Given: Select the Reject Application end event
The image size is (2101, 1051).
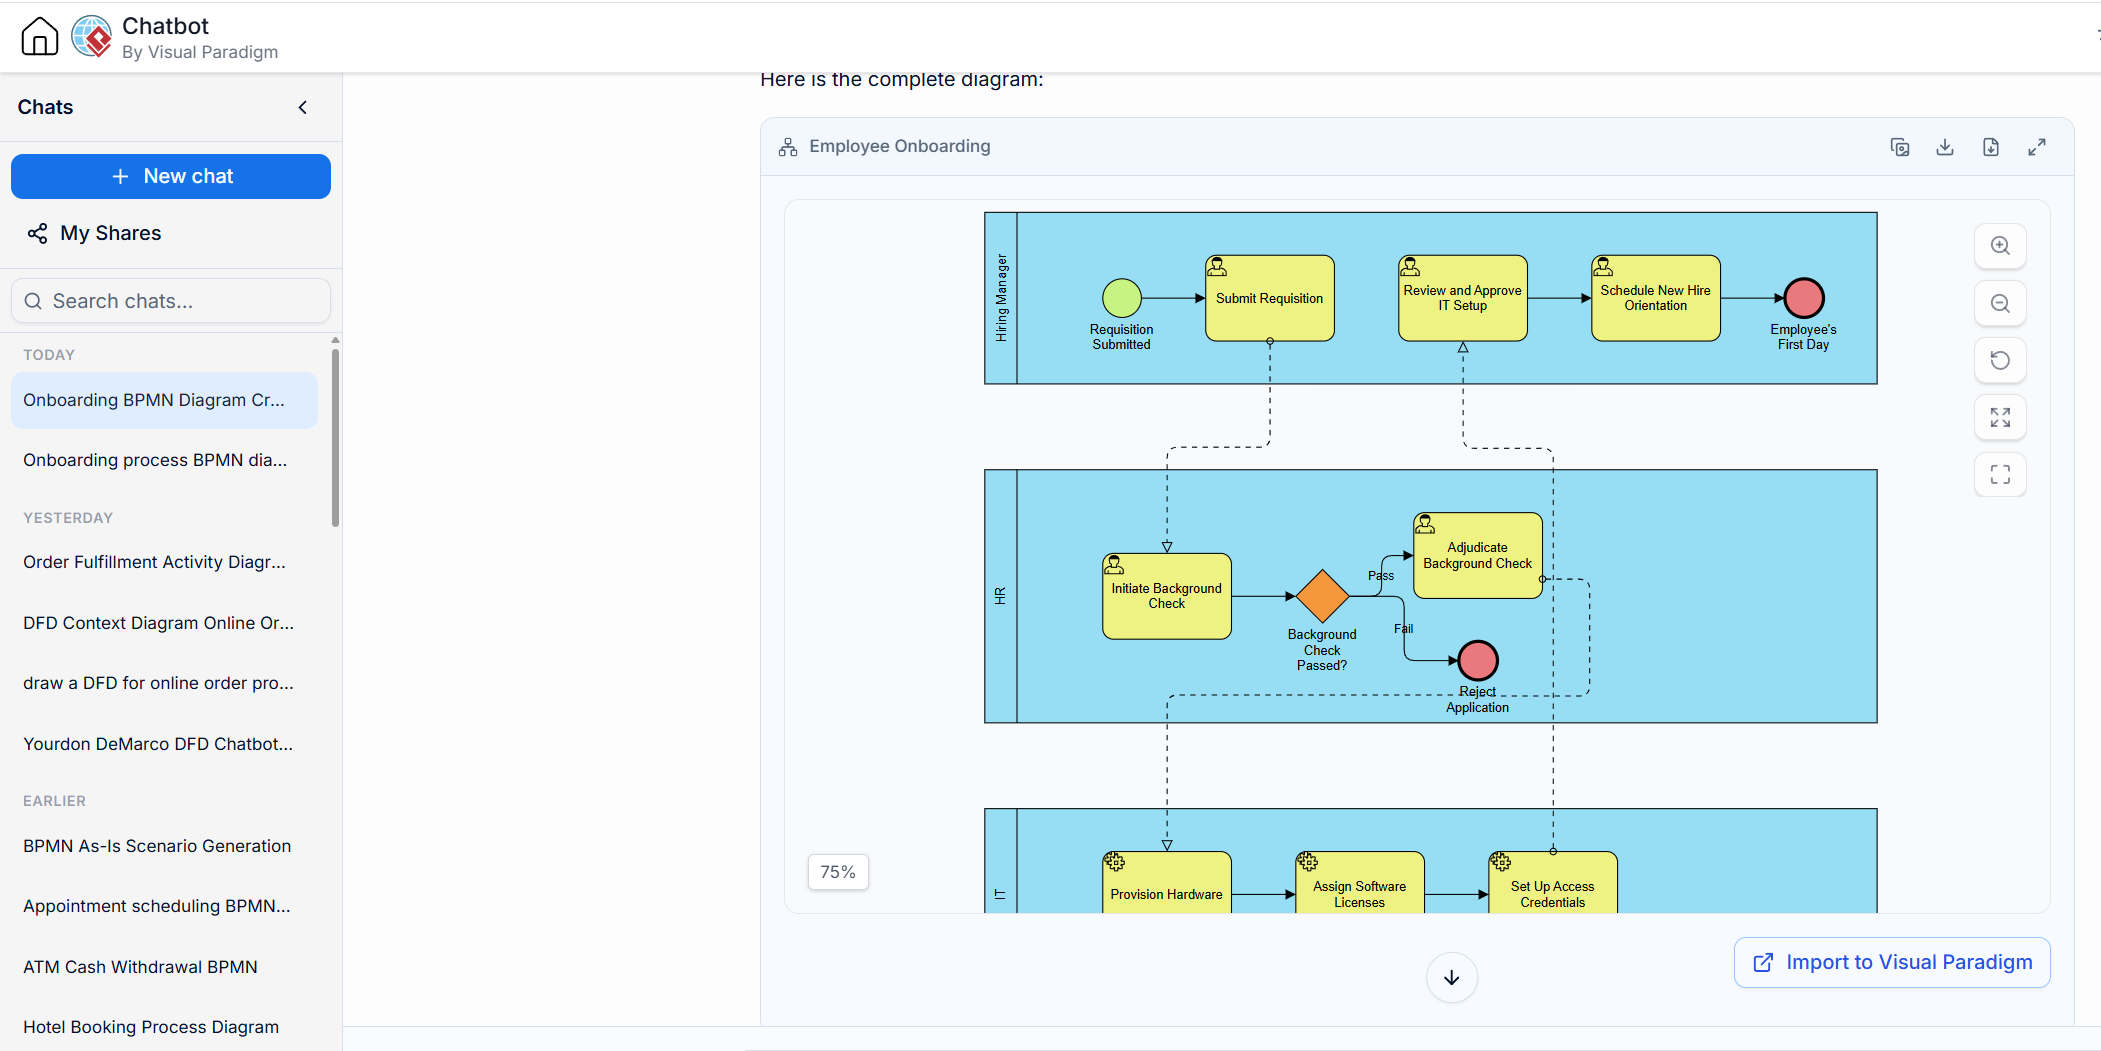Looking at the screenshot, I should tap(1478, 660).
